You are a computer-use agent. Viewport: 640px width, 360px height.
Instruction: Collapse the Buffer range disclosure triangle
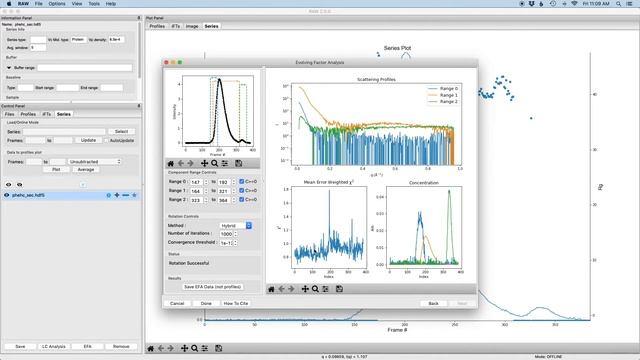pyautogui.click(x=9, y=67)
